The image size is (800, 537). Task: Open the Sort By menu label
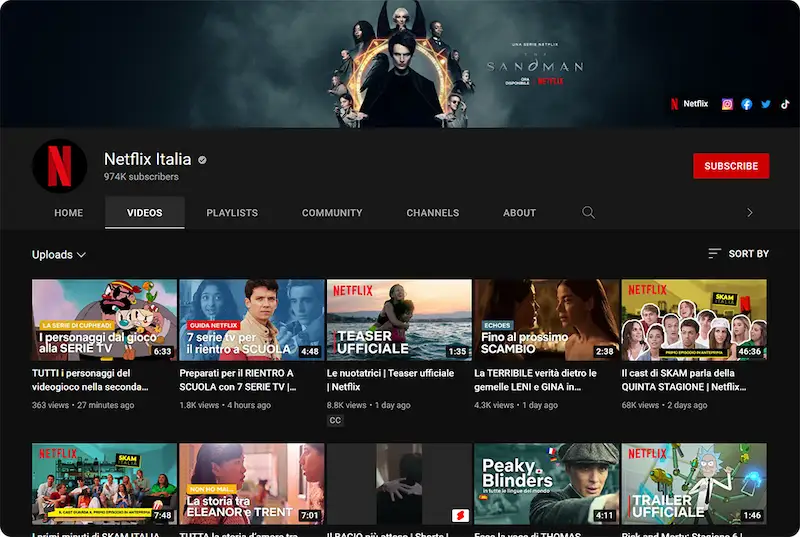coord(748,253)
